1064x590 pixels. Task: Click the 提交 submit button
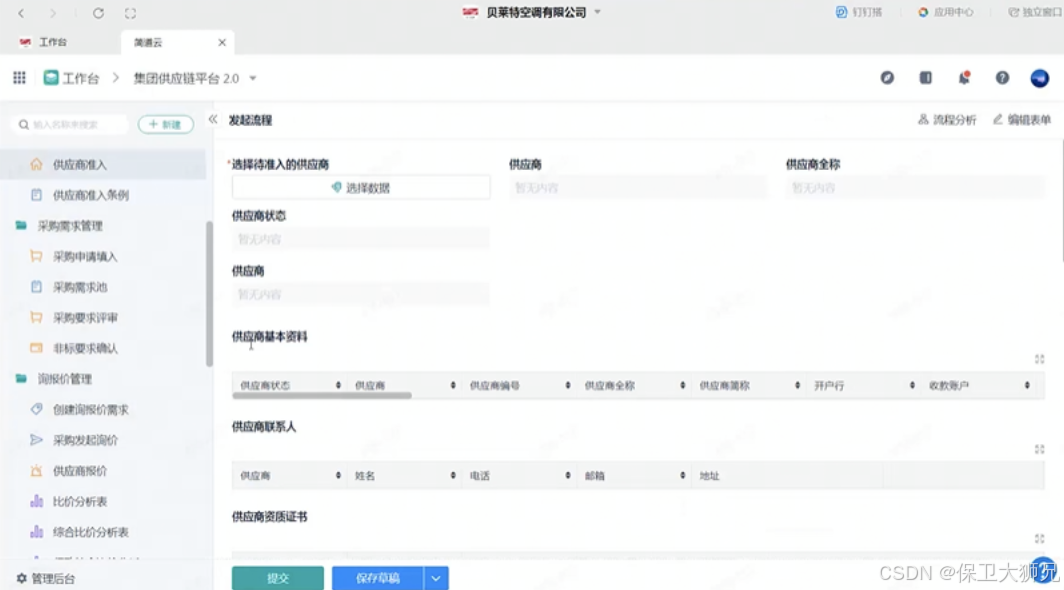tap(276, 577)
